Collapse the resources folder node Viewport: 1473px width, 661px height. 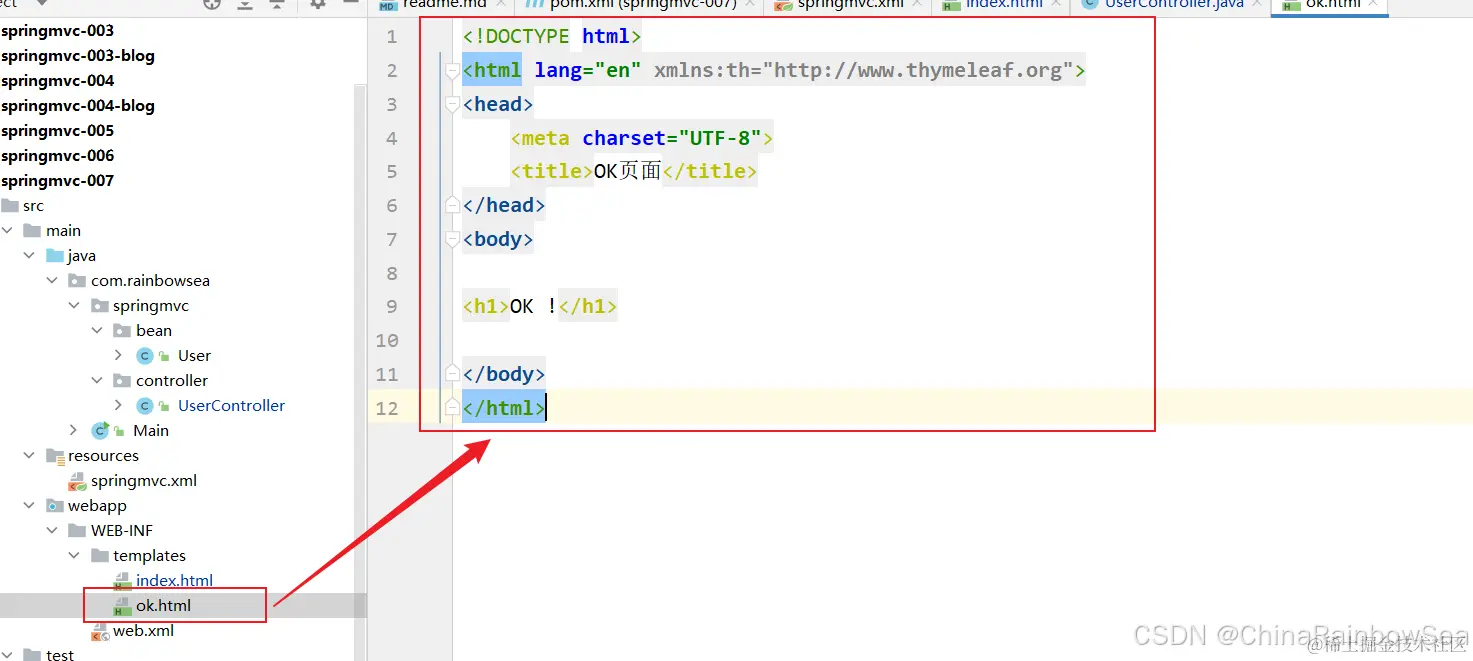pos(30,456)
